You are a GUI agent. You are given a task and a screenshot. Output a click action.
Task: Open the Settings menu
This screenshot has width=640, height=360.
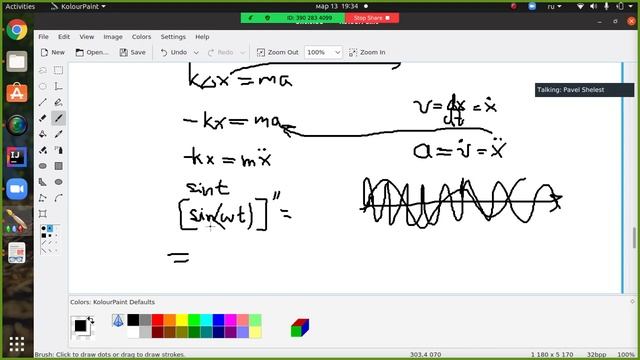click(173, 37)
